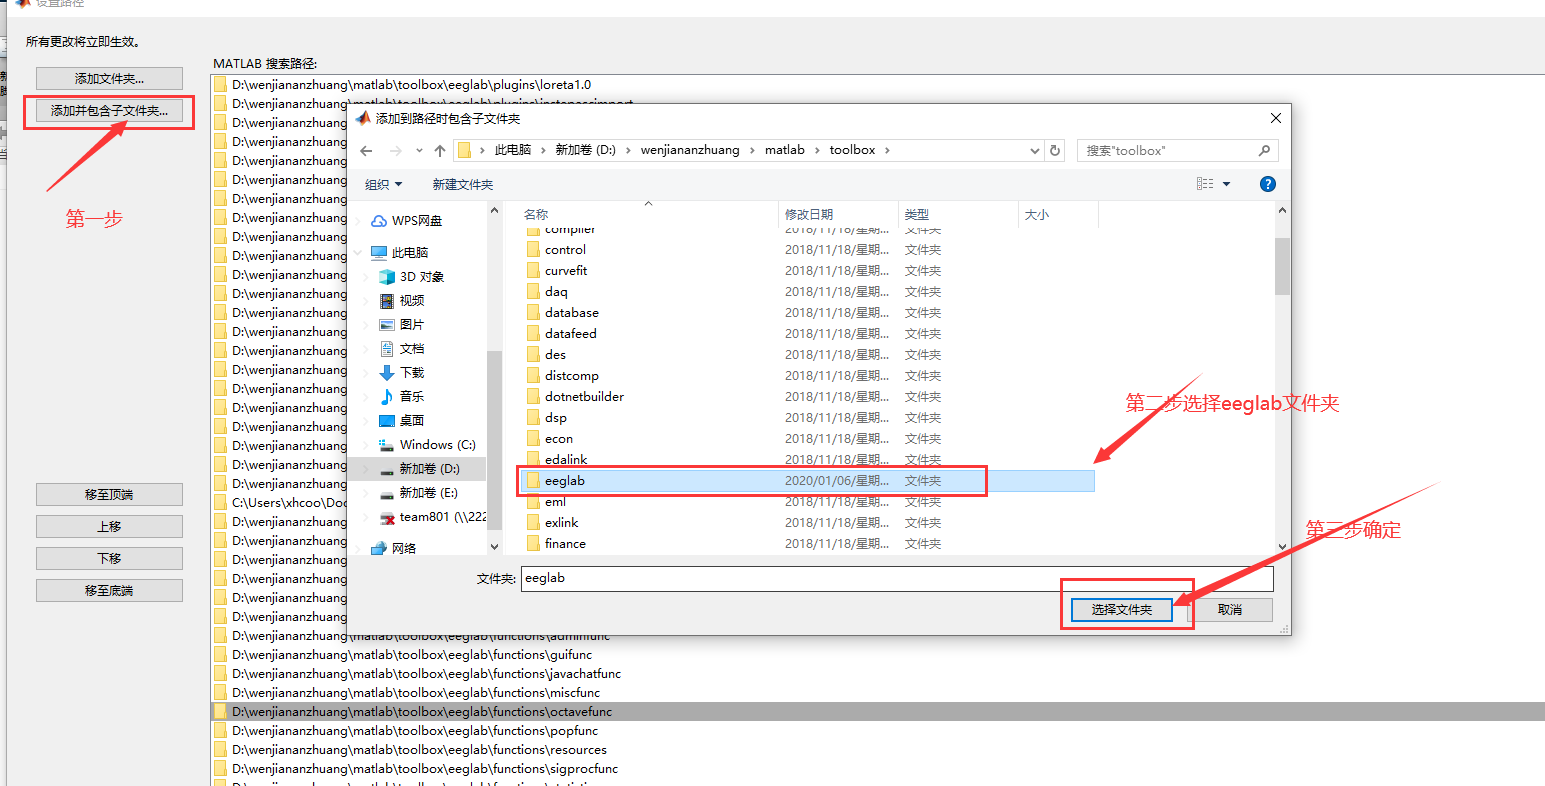Open the 3D对象 sidebar entry
Image resolution: width=1545 pixels, height=786 pixels.
(x=413, y=276)
